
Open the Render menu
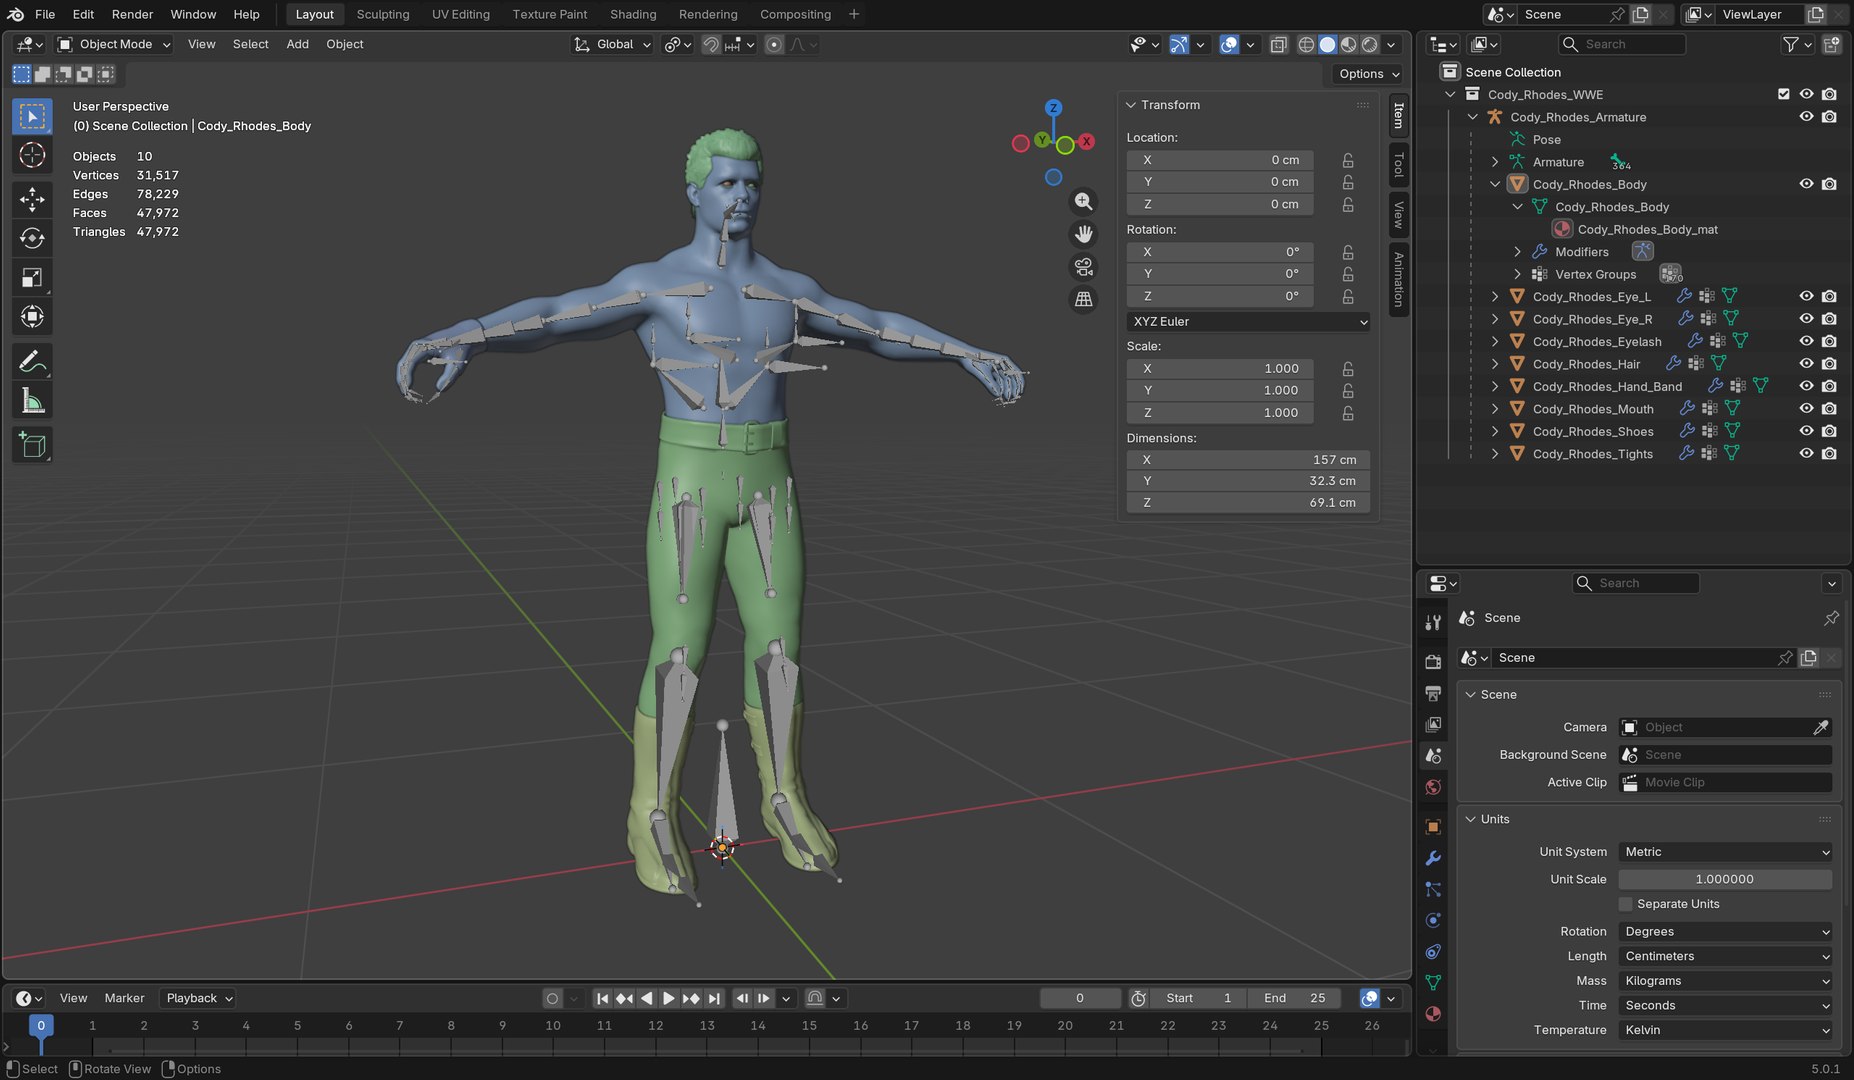(132, 14)
